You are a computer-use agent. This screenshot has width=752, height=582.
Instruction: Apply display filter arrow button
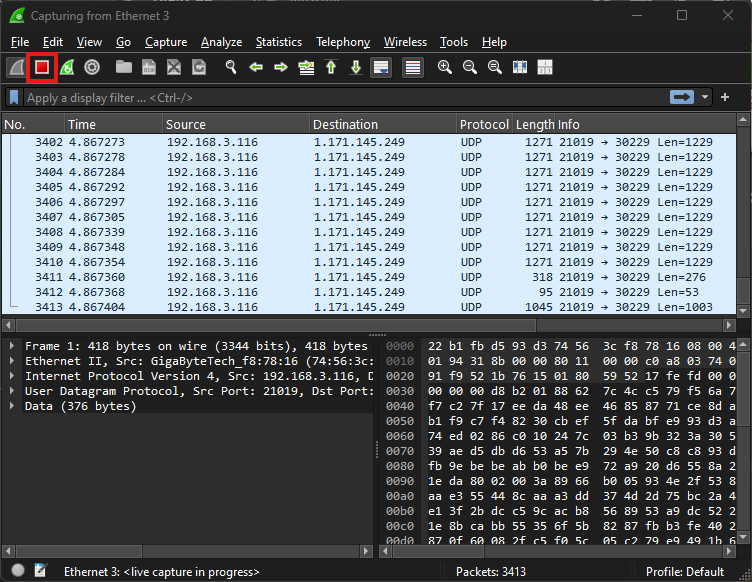(x=682, y=98)
